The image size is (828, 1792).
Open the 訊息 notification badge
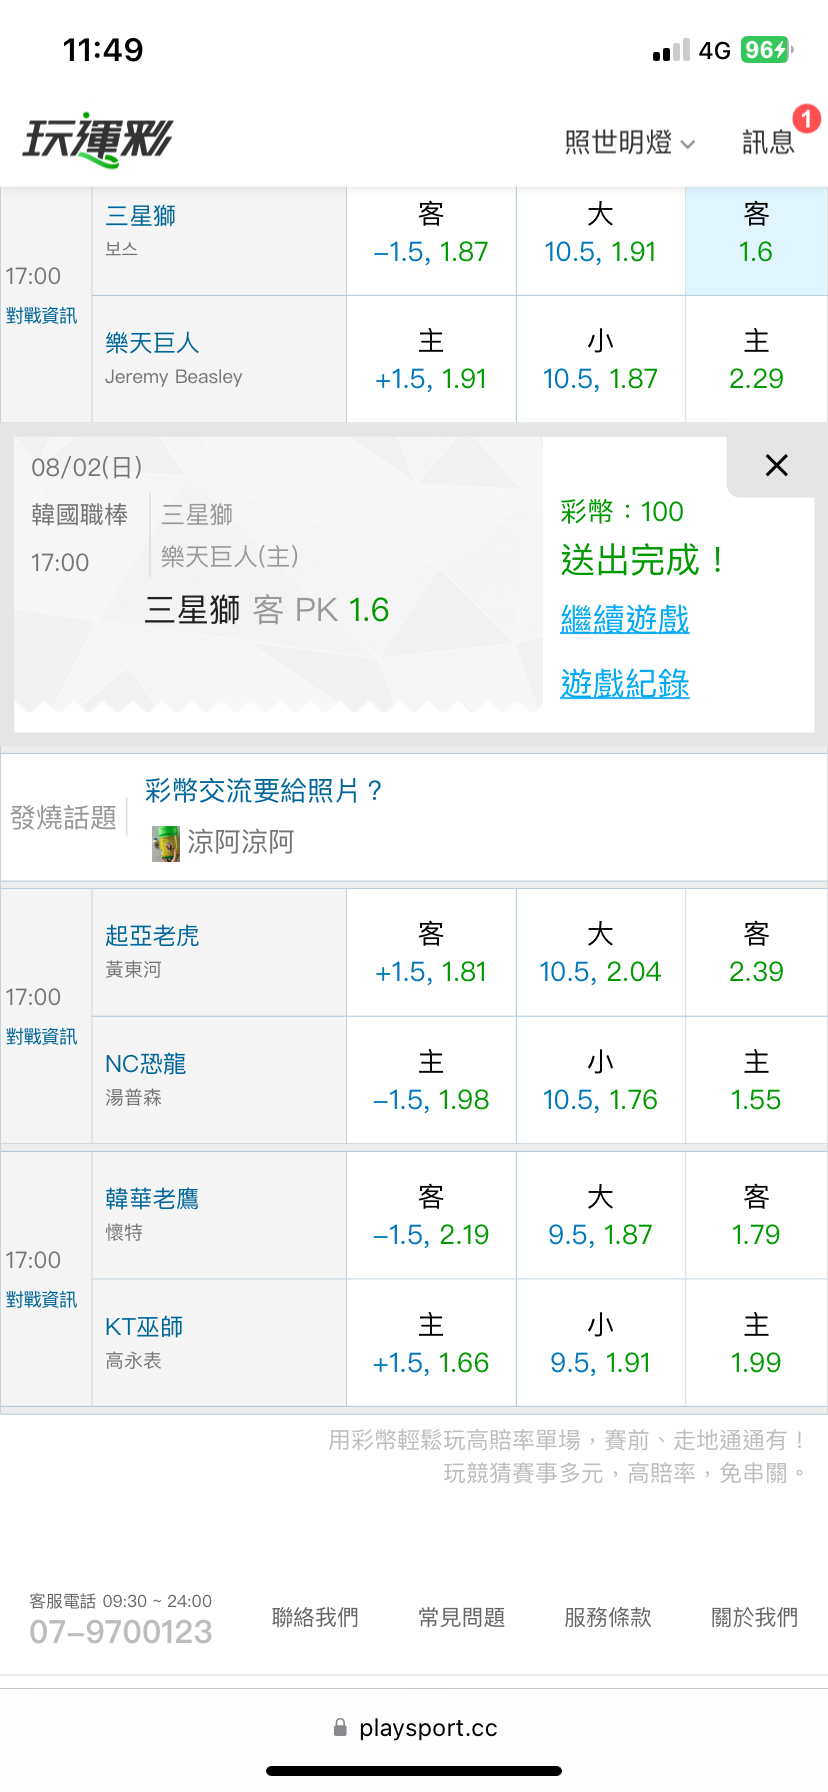806,120
